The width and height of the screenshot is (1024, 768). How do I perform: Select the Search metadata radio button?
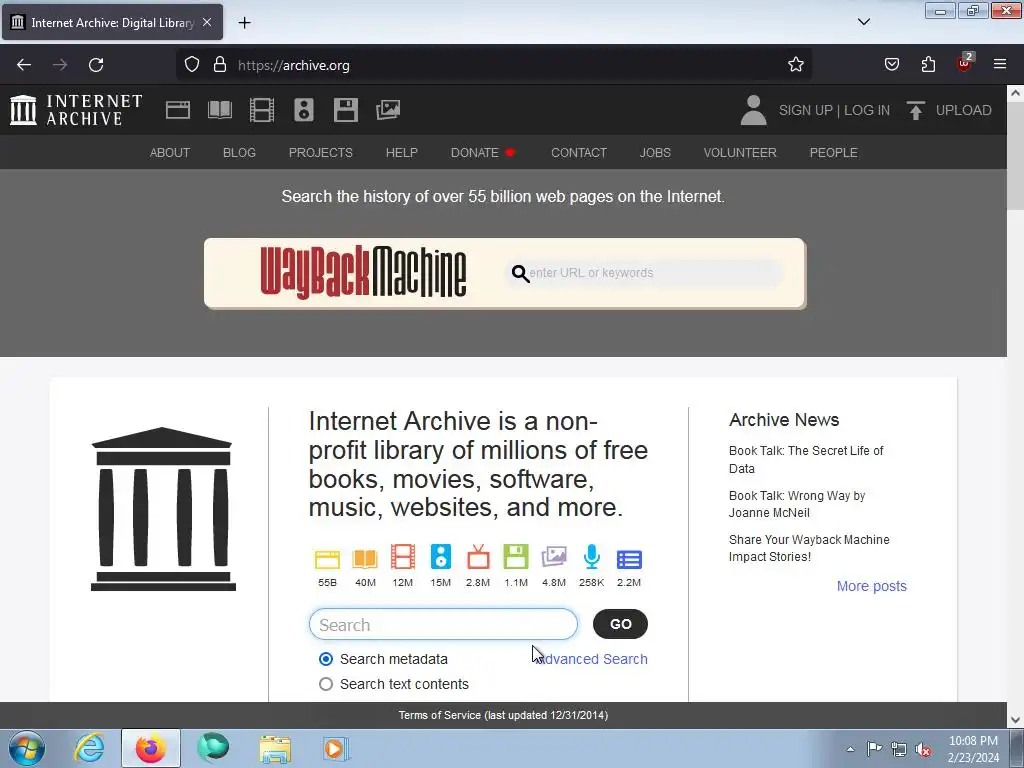(326, 659)
